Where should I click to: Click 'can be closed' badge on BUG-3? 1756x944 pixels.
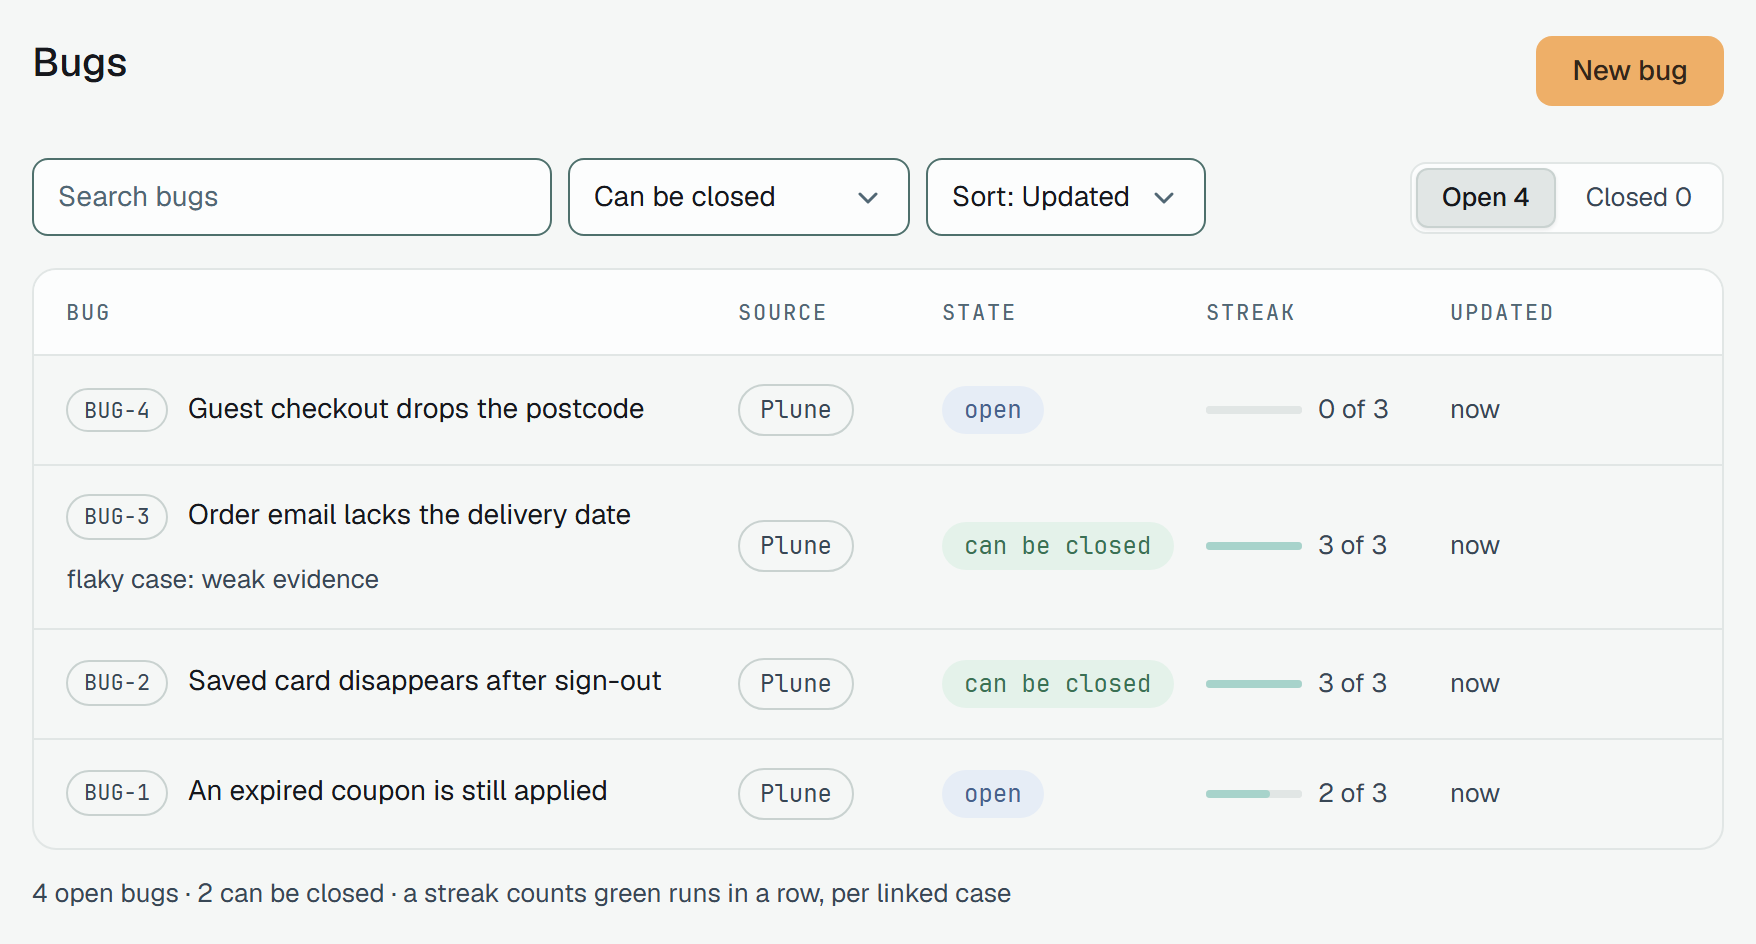tap(1058, 546)
